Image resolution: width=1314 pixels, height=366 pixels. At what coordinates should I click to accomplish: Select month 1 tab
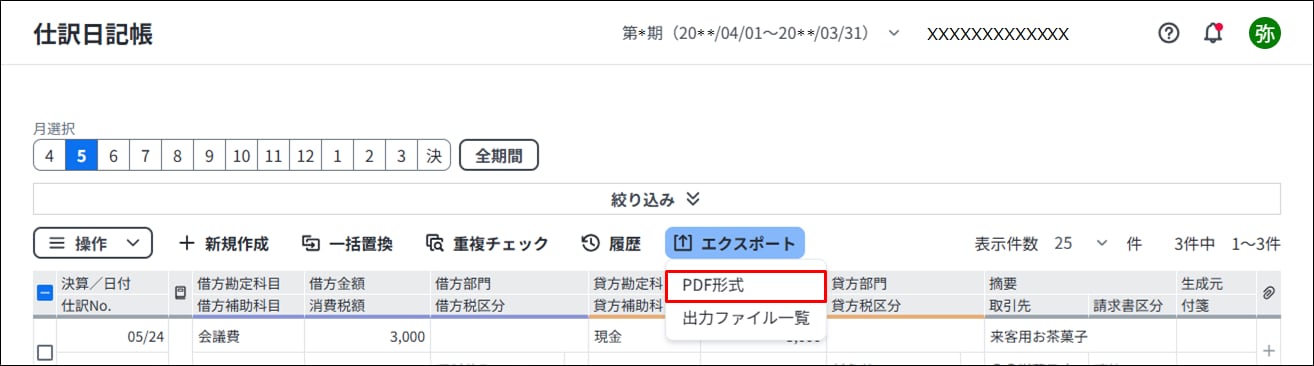tap(337, 156)
